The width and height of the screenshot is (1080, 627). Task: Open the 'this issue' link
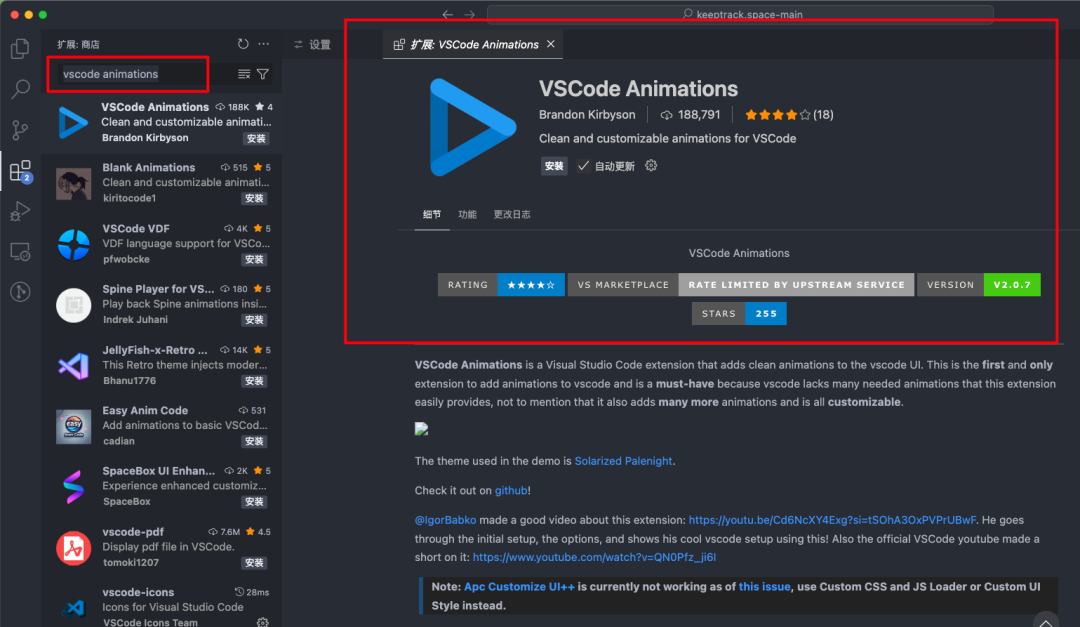765,587
